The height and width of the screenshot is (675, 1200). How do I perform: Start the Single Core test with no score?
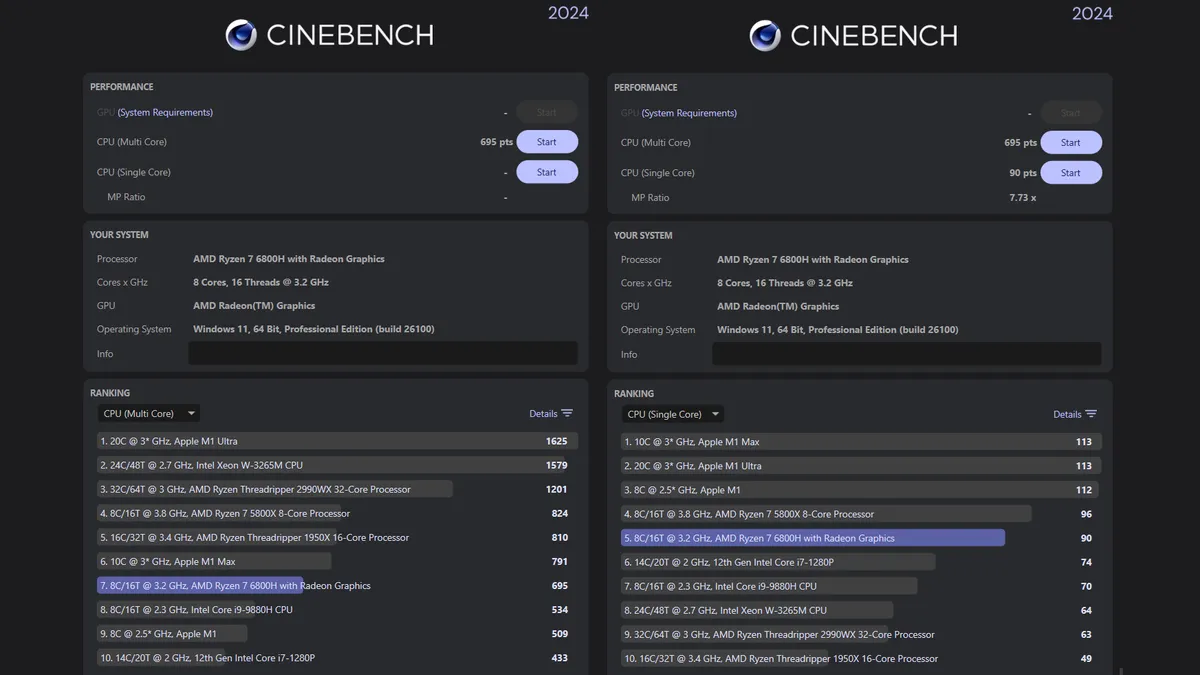(x=546, y=172)
